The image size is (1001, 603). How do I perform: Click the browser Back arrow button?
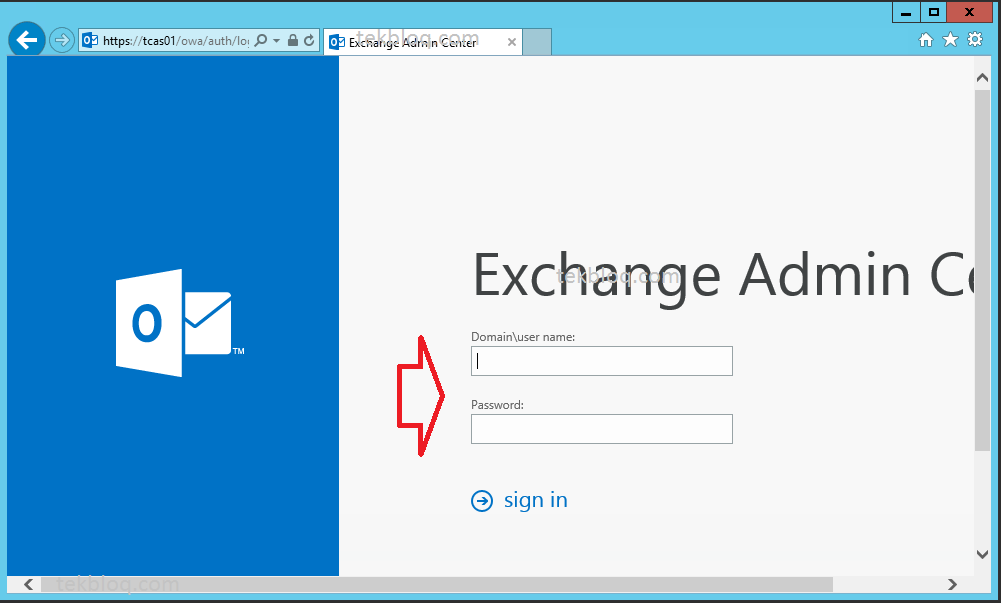27,40
